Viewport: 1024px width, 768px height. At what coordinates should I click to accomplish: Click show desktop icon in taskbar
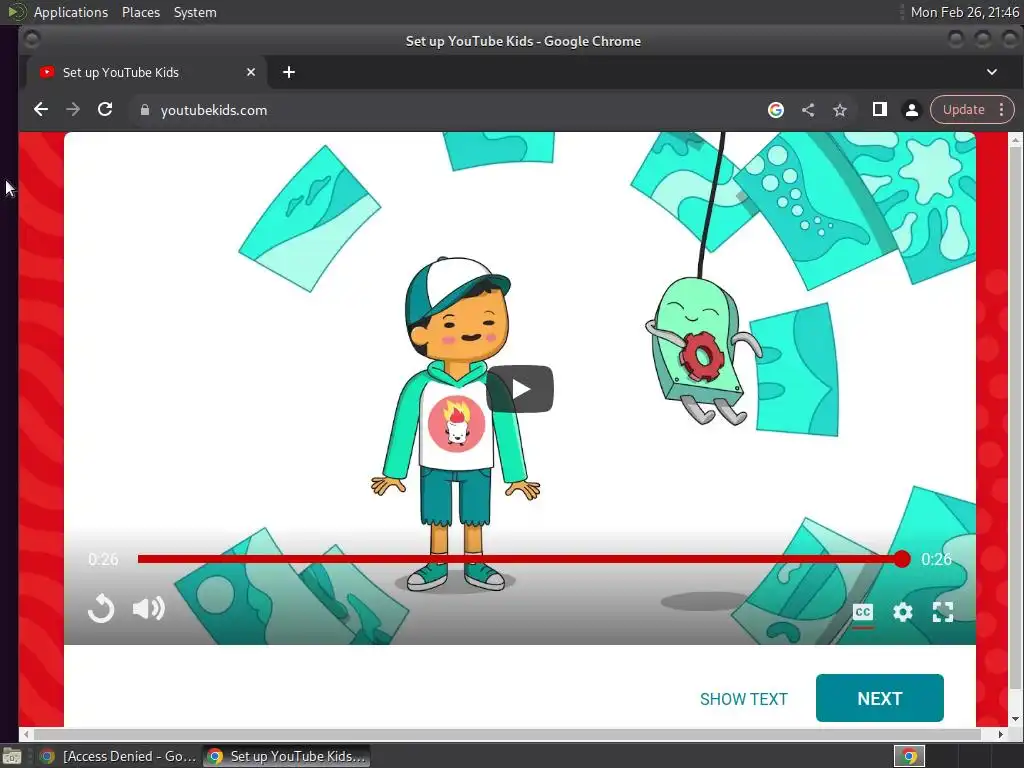[x=12, y=757]
